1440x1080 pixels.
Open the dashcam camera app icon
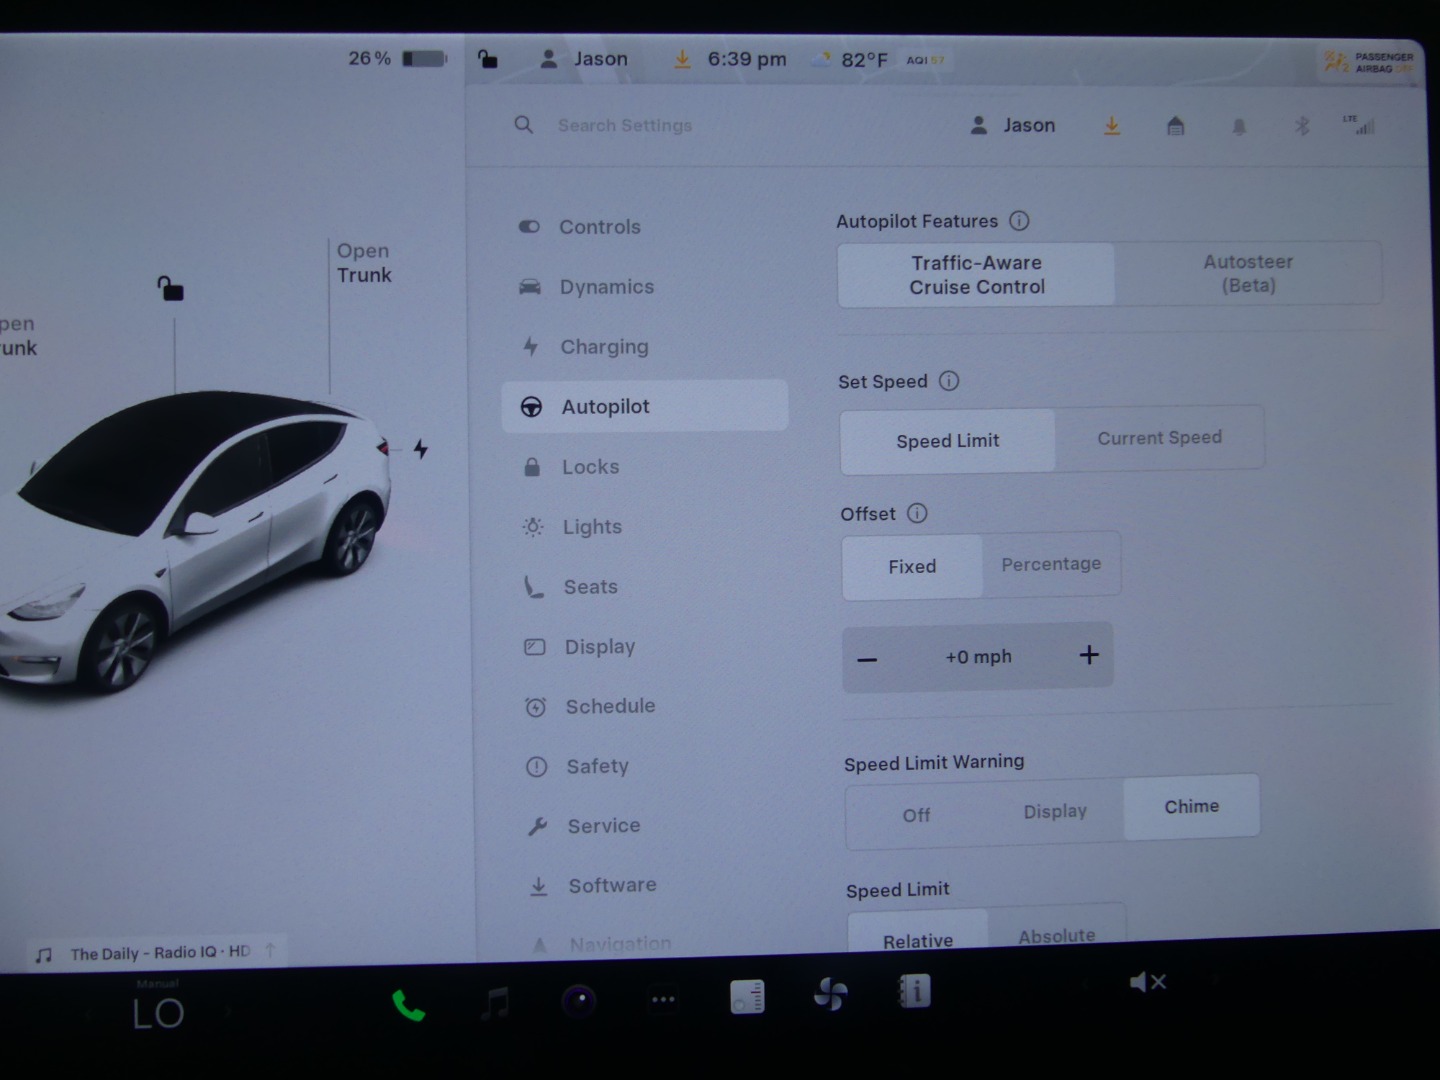[x=579, y=1000]
